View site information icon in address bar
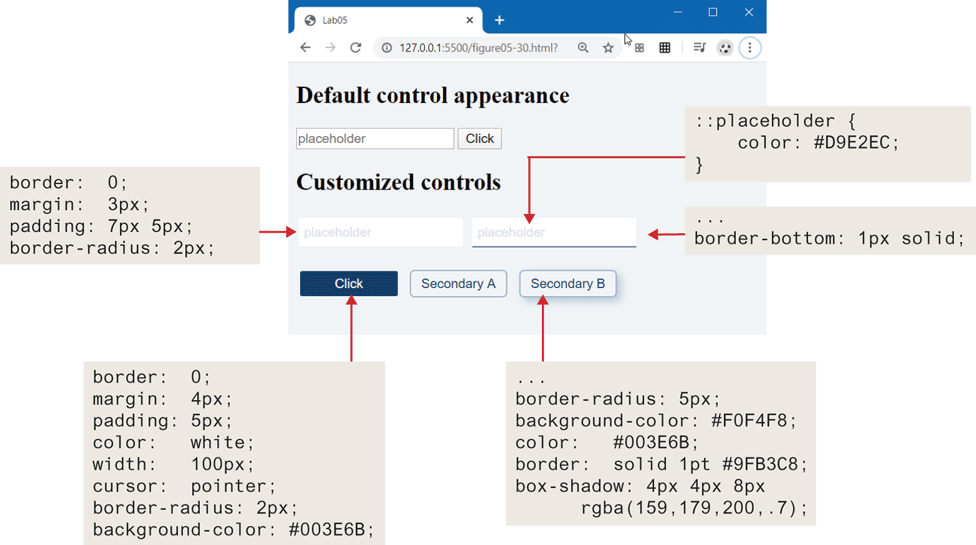 coord(386,48)
